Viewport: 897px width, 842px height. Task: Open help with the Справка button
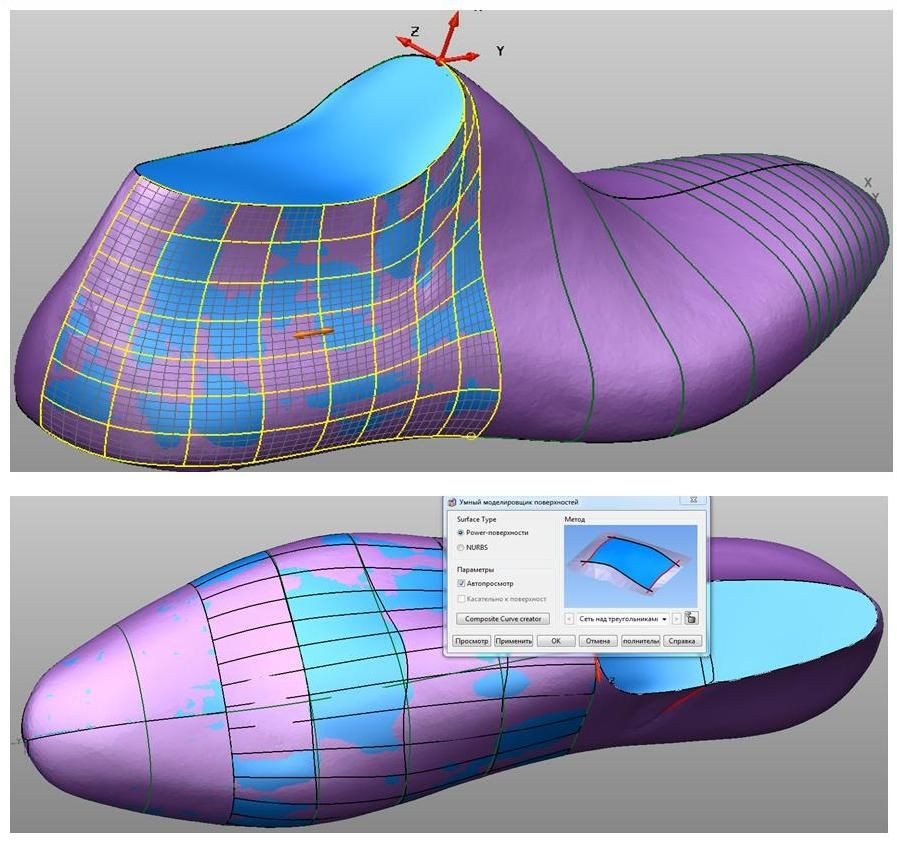(683, 641)
